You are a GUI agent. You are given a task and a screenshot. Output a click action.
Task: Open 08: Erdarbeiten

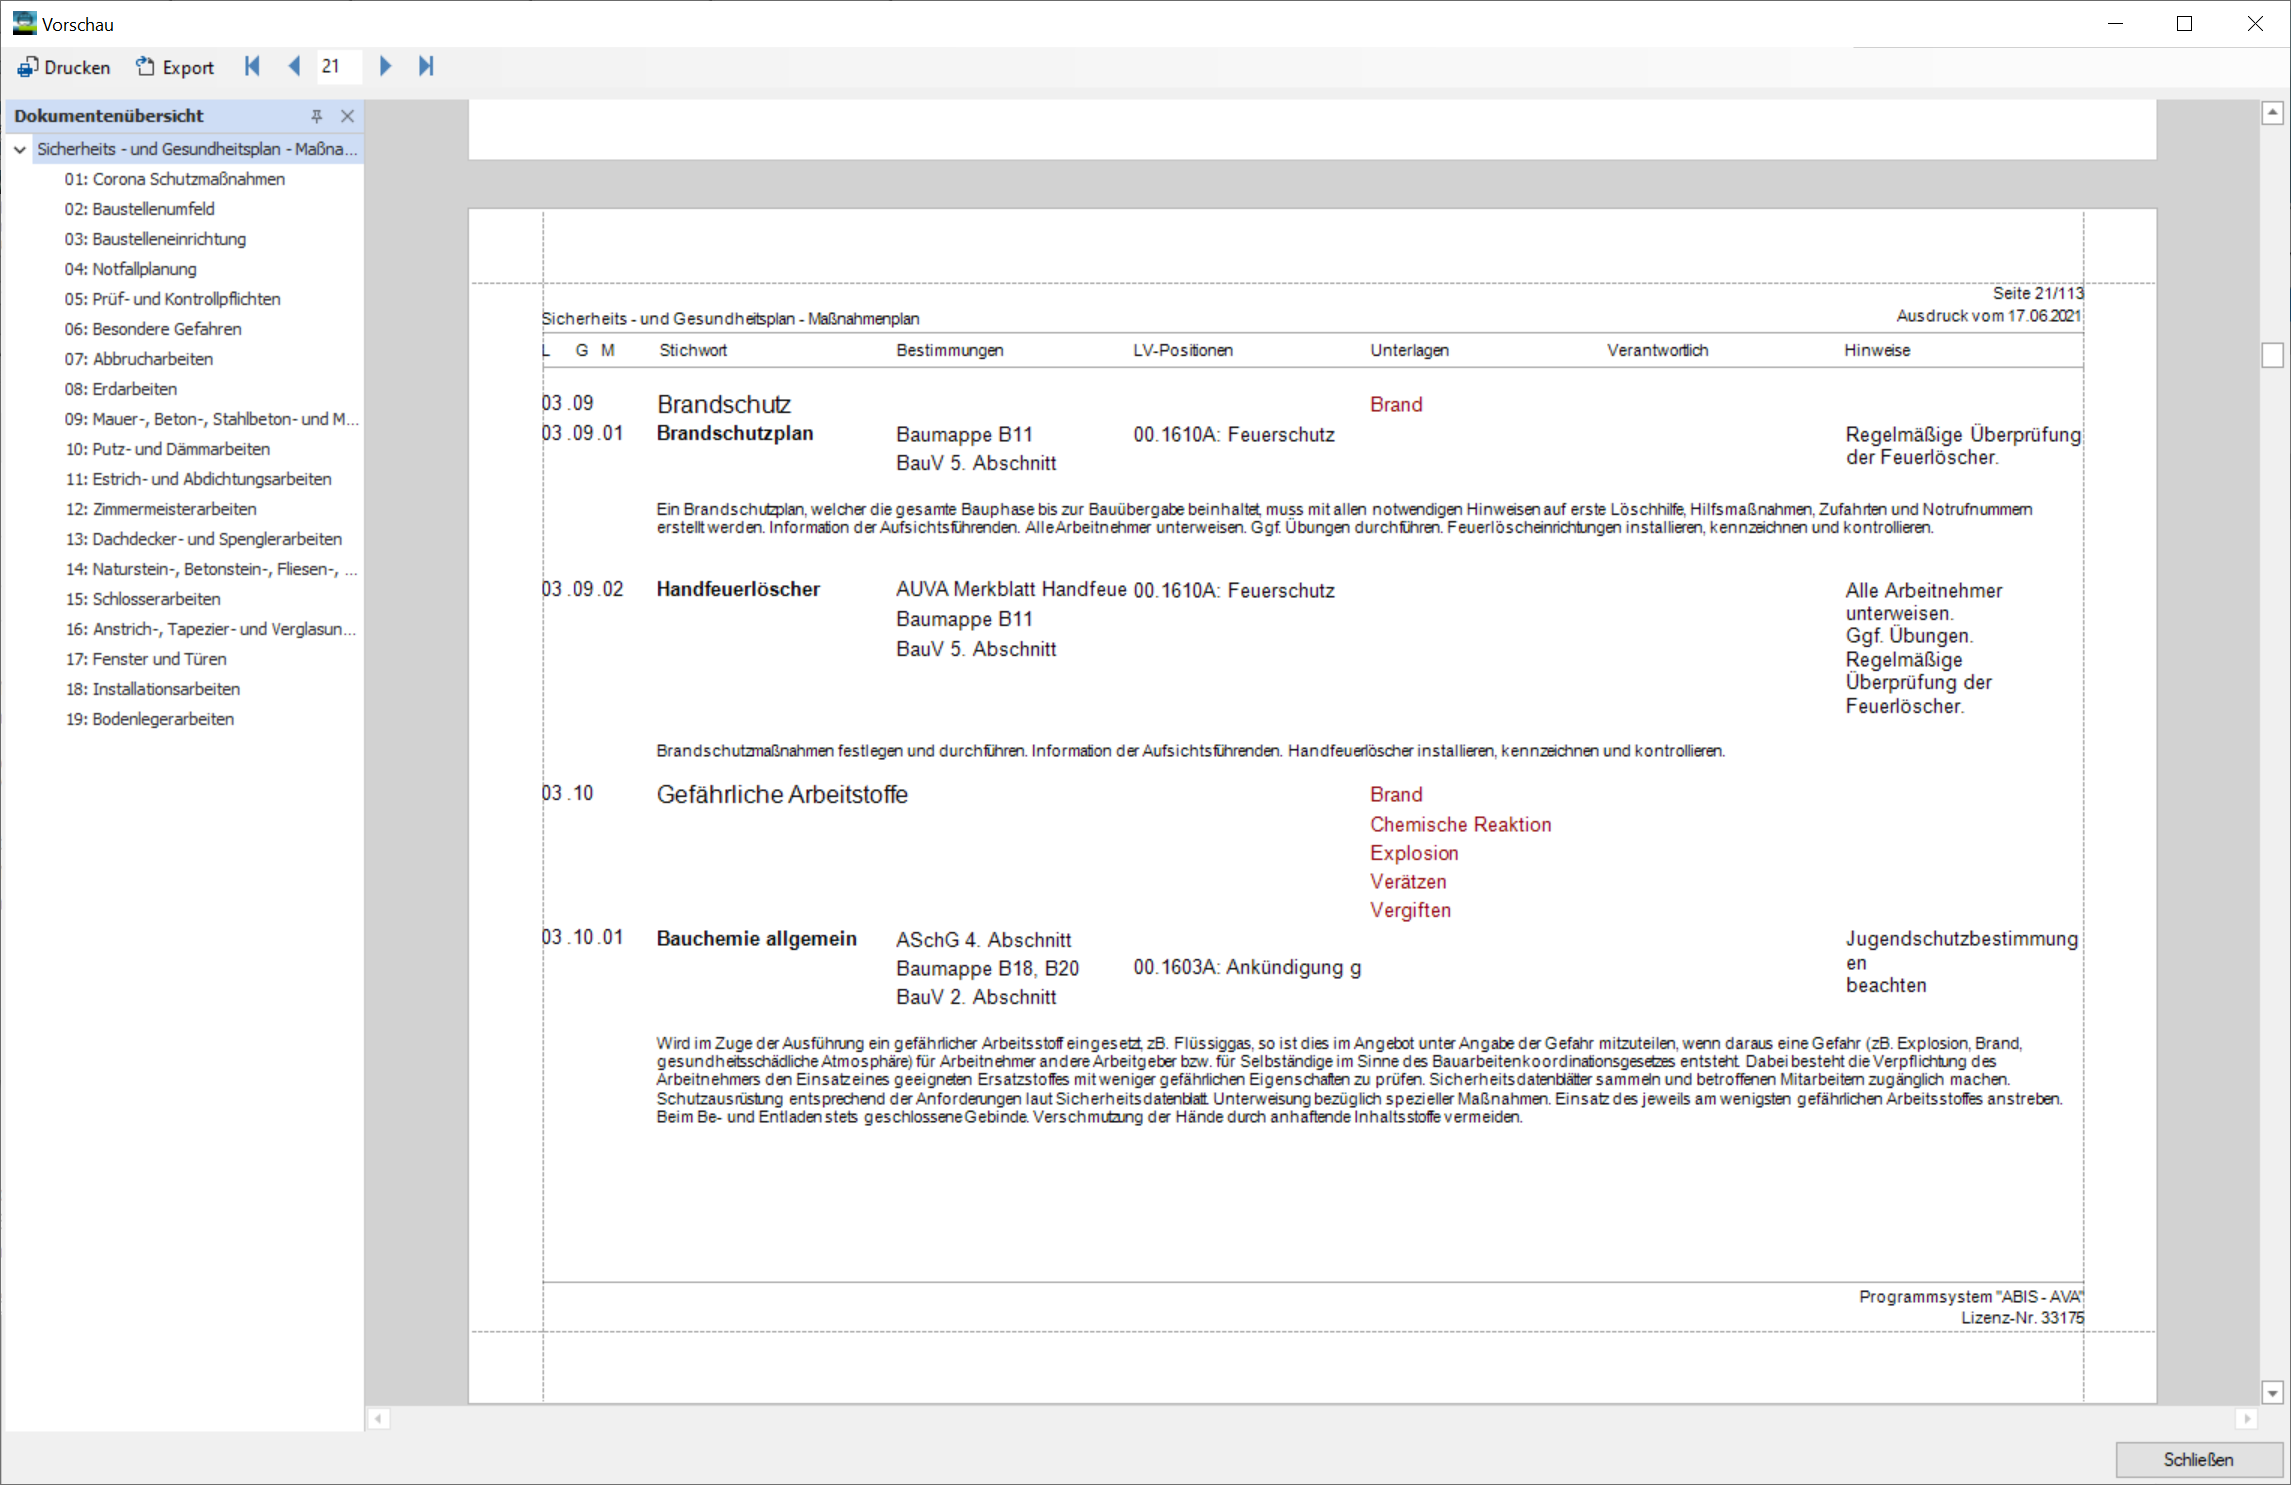pos(121,389)
